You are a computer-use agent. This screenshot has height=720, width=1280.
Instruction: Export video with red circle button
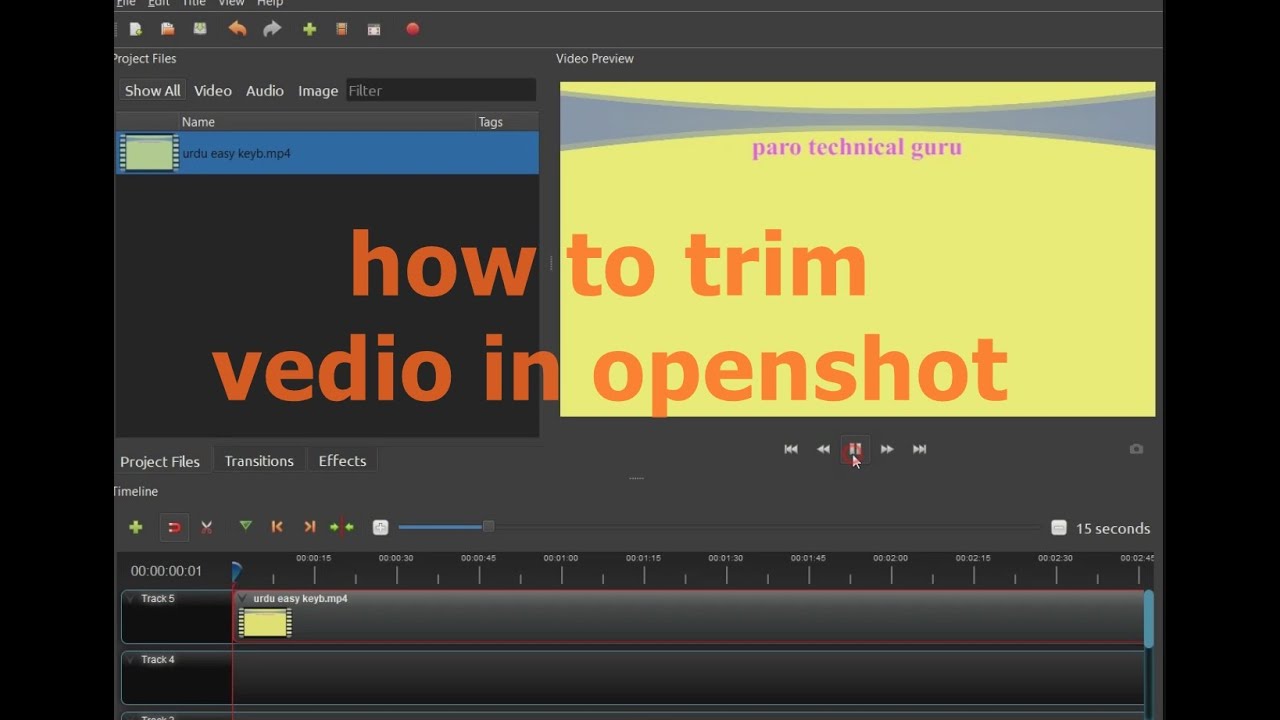pos(412,29)
